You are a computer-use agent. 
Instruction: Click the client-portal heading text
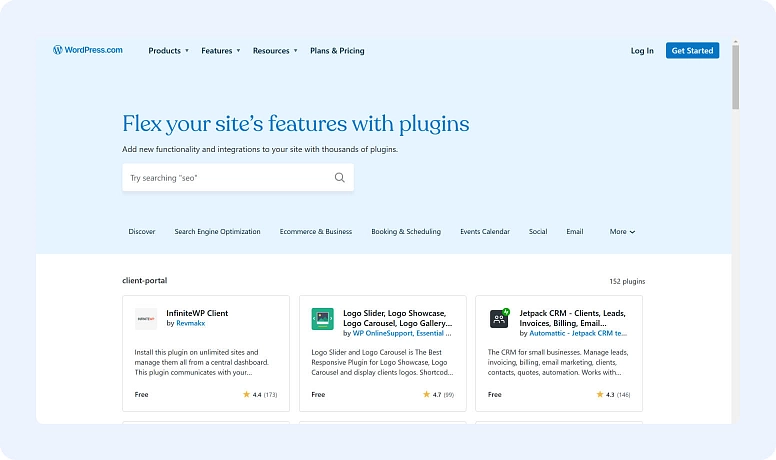145,280
